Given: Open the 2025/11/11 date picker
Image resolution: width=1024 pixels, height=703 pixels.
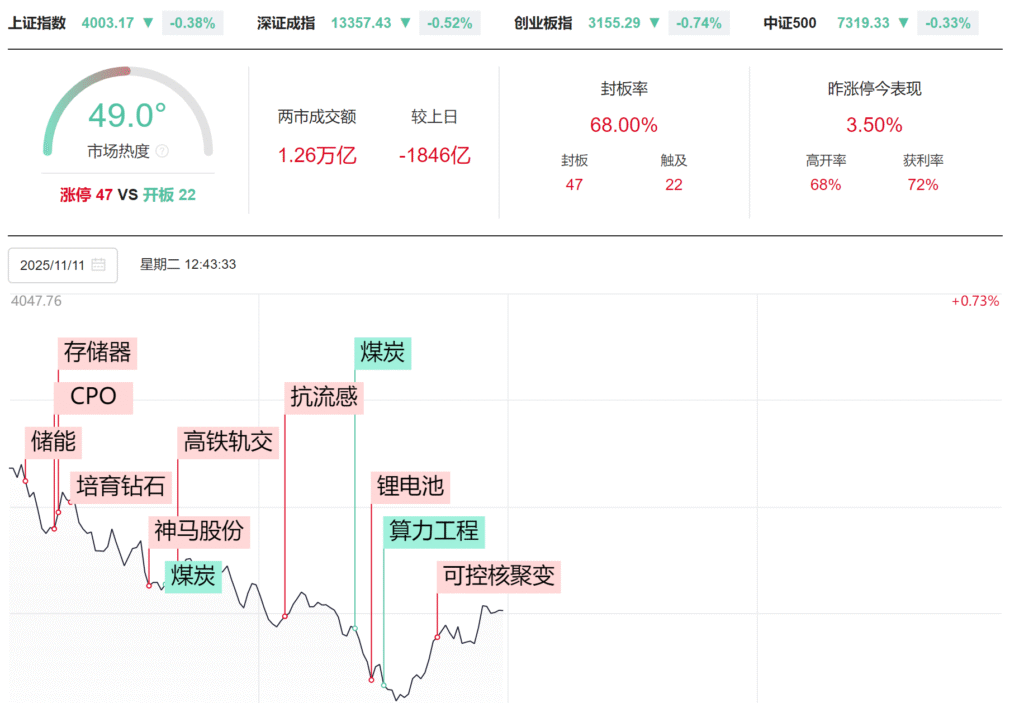Looking at the screenshot, I should (62, 265).
